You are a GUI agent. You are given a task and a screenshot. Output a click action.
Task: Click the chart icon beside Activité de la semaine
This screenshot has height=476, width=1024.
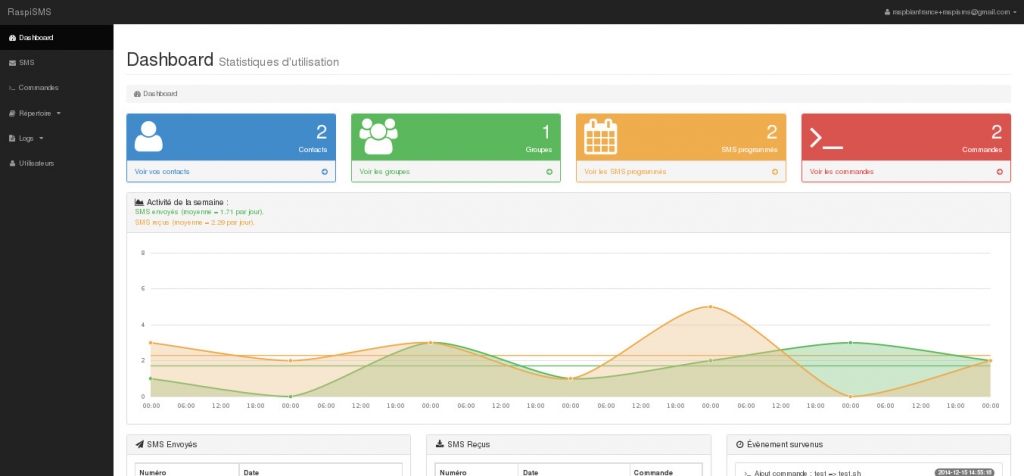(x=139, y=202)
